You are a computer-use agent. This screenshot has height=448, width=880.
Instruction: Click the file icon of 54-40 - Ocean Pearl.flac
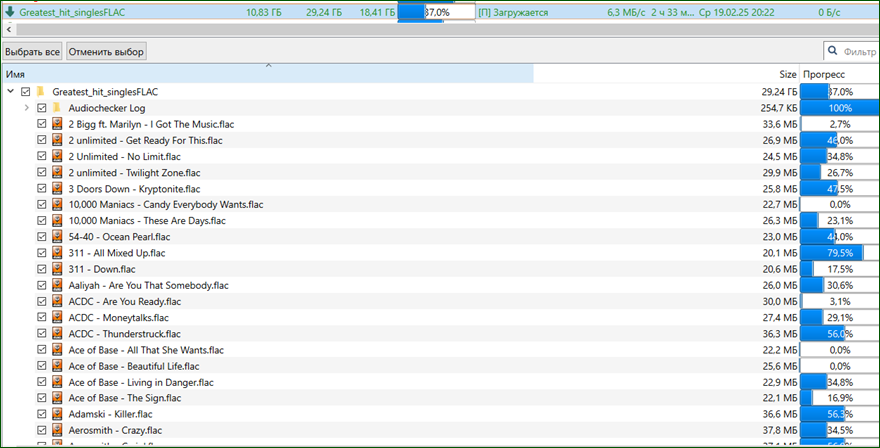pos(57,237)
